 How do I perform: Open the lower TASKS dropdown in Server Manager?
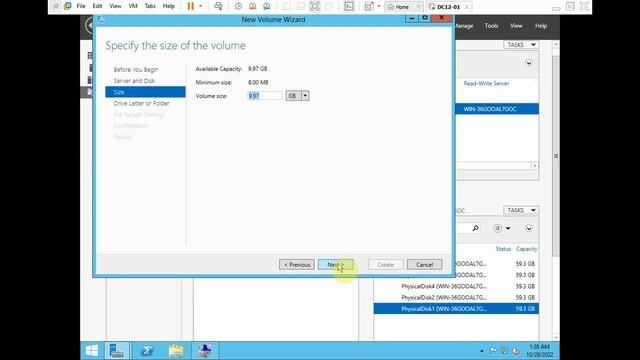[521, 210]
